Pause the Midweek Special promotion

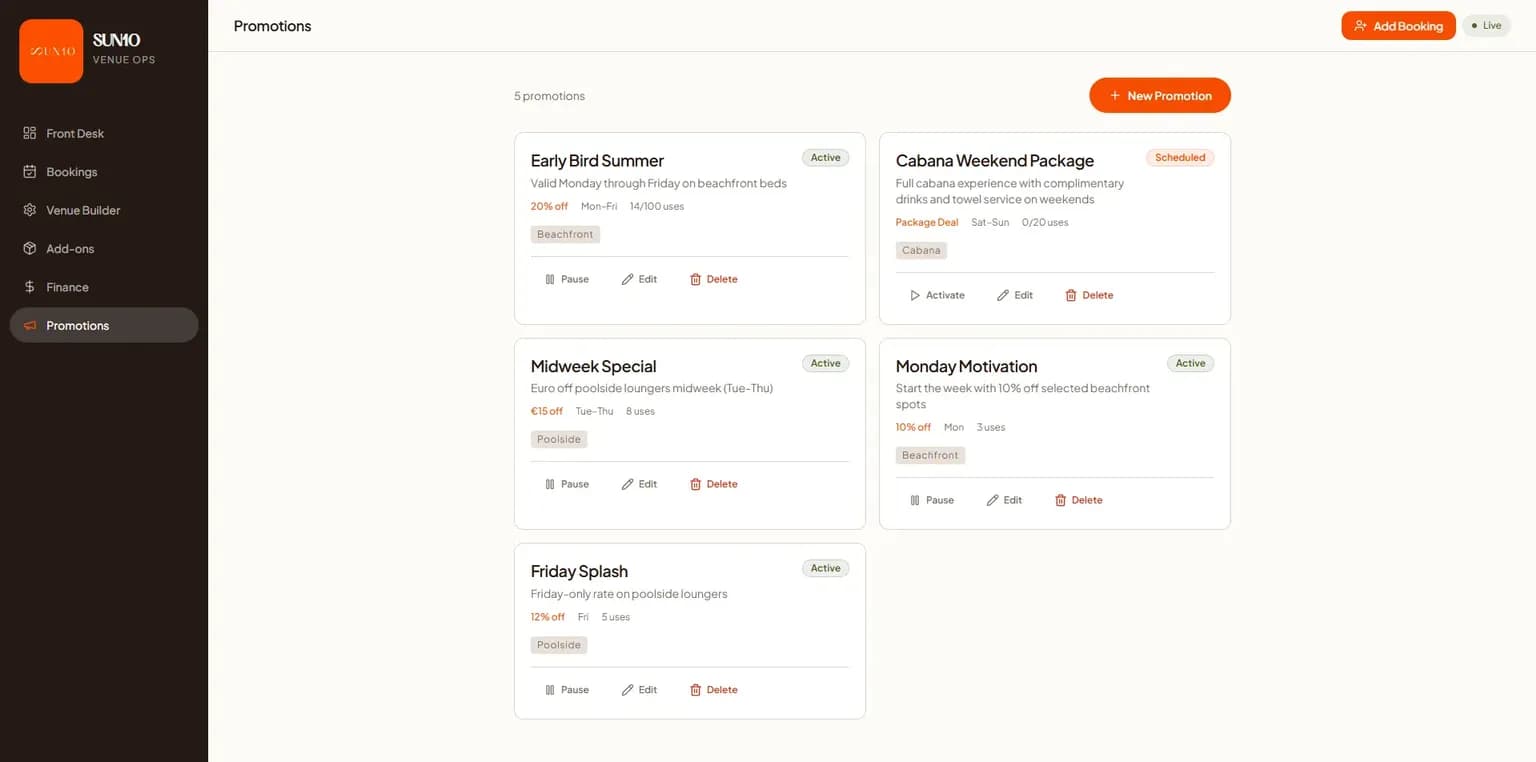click(566, 485)
